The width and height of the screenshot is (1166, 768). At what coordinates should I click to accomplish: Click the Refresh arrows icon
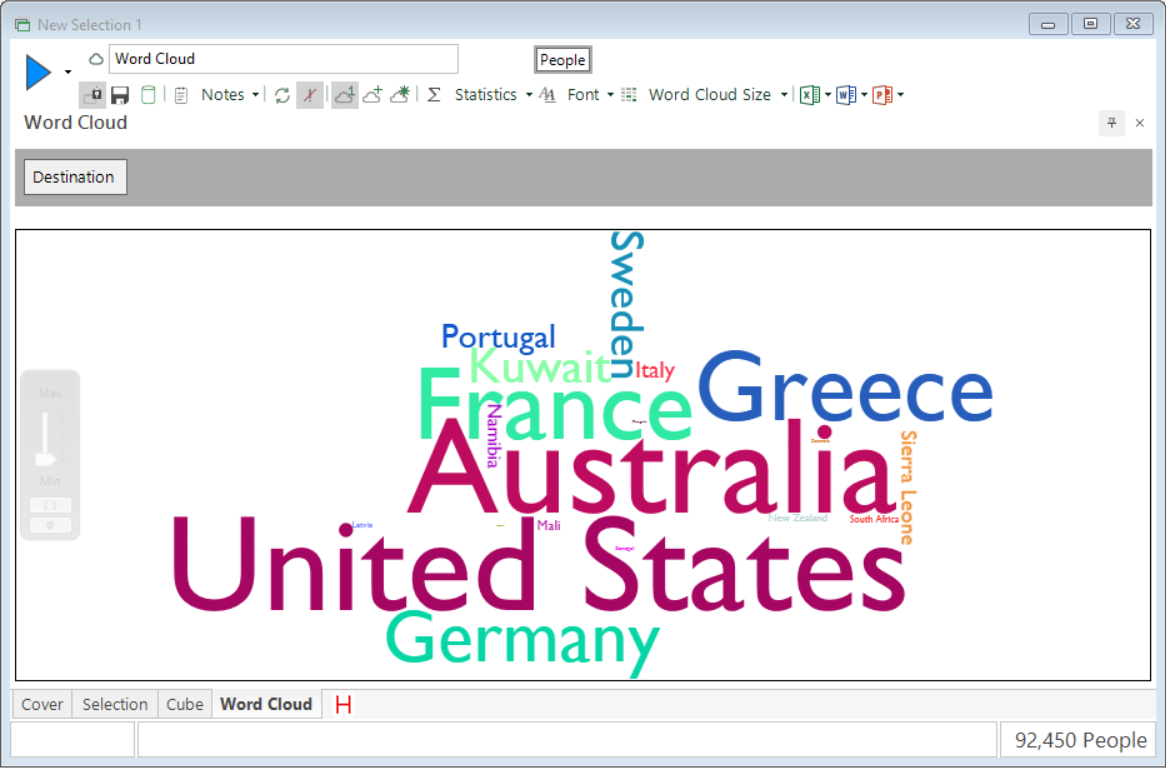[282, 95]
